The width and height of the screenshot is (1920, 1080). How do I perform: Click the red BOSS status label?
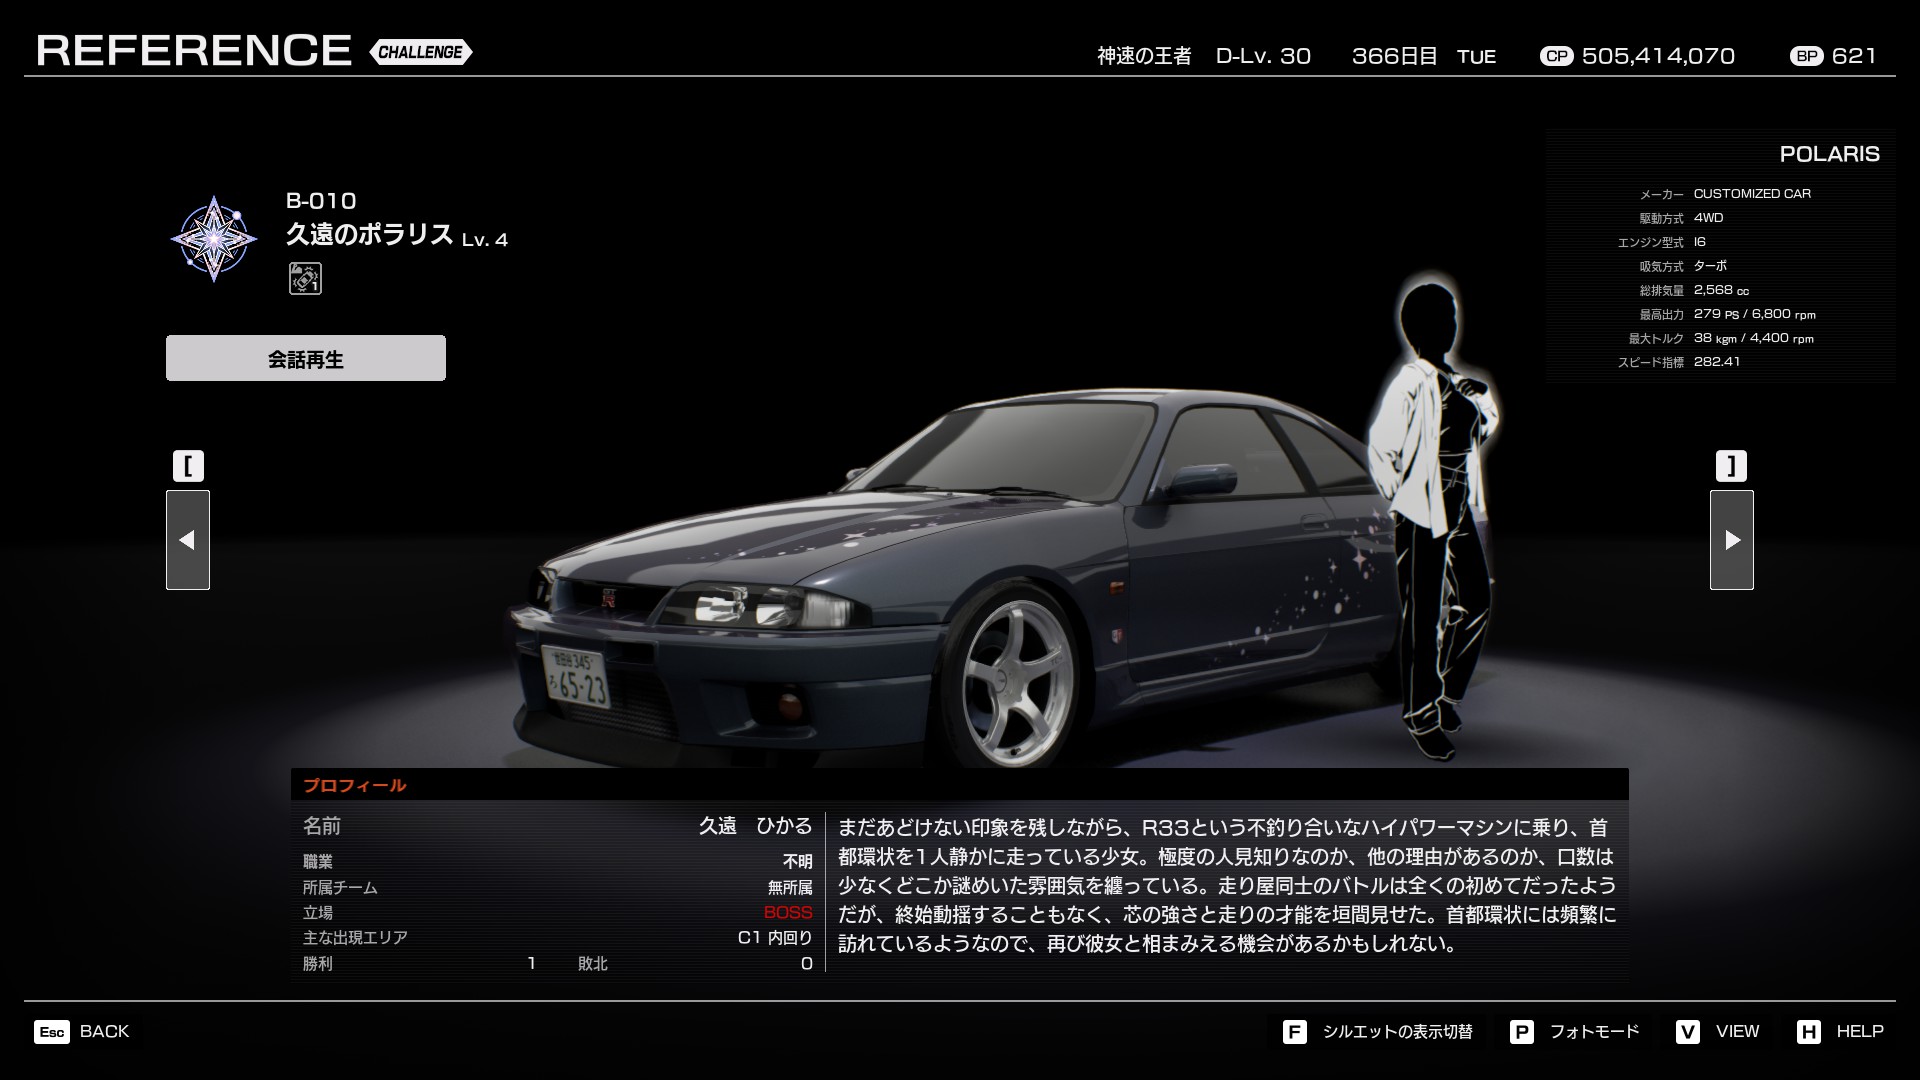pos(787,913)
